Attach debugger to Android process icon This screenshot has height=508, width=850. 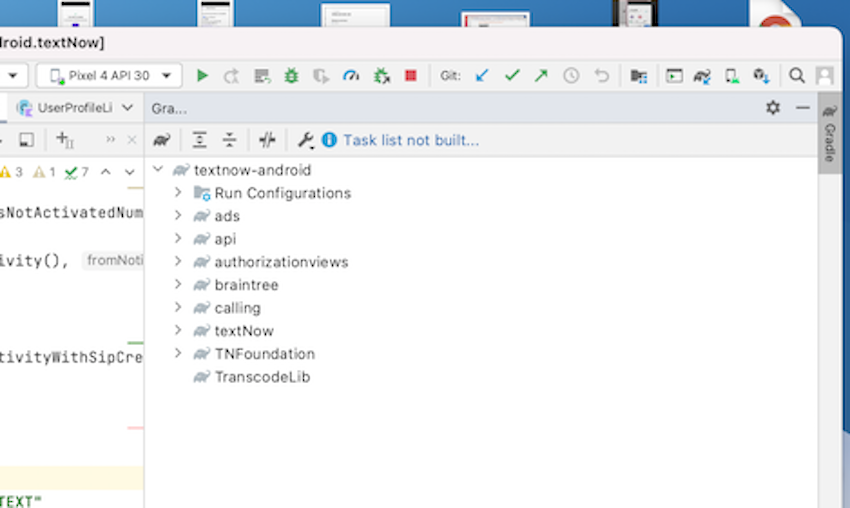[x=382, y=76]
